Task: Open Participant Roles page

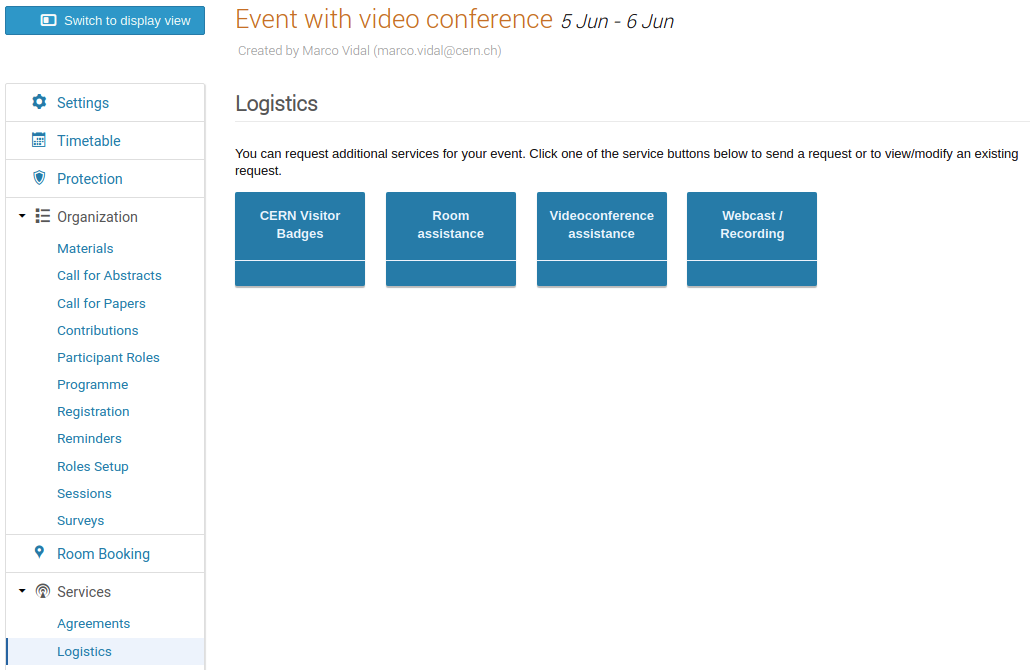Action: (108, 357)
